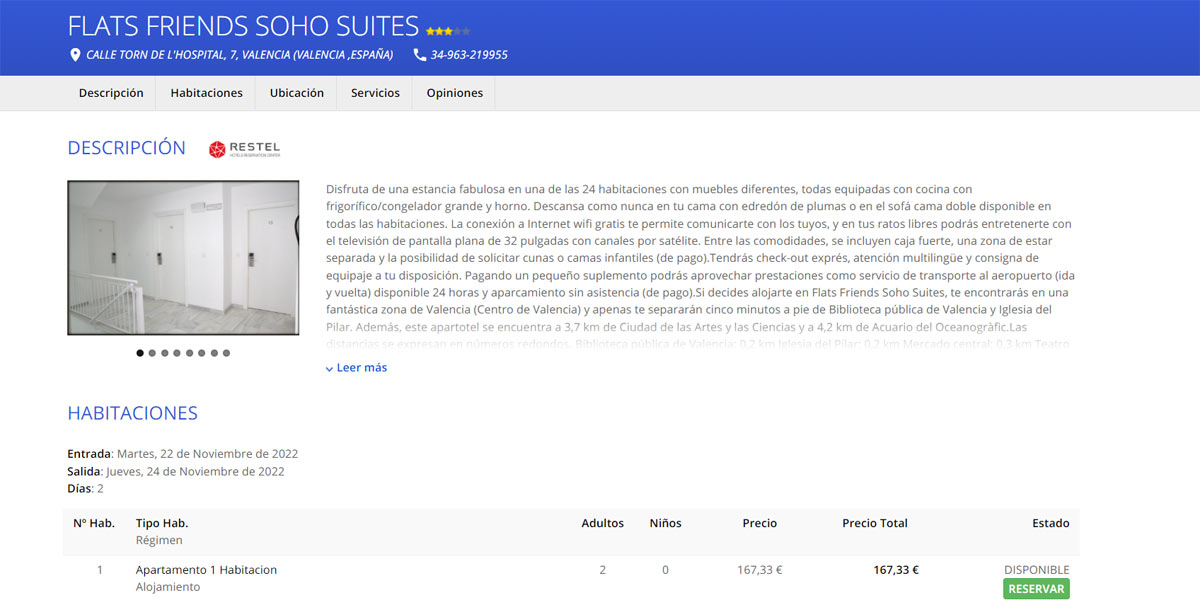Viewport: 1200px width, 600px height.
Task: Click the DESCRIPCIÓN section heading
Action: pos(126,148)
